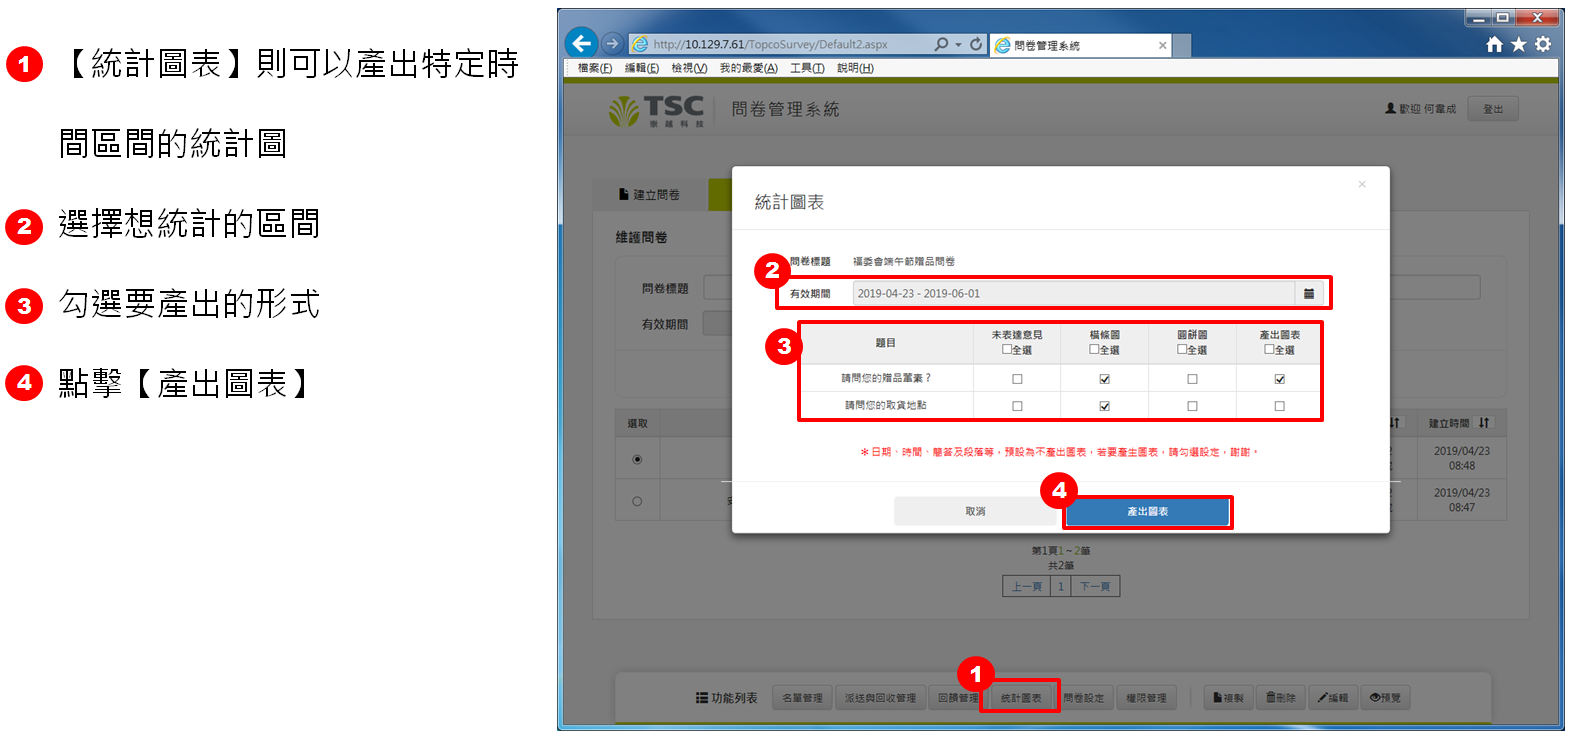Click the 預覽 eye button
The image size is (1571, 739).
1384,697
